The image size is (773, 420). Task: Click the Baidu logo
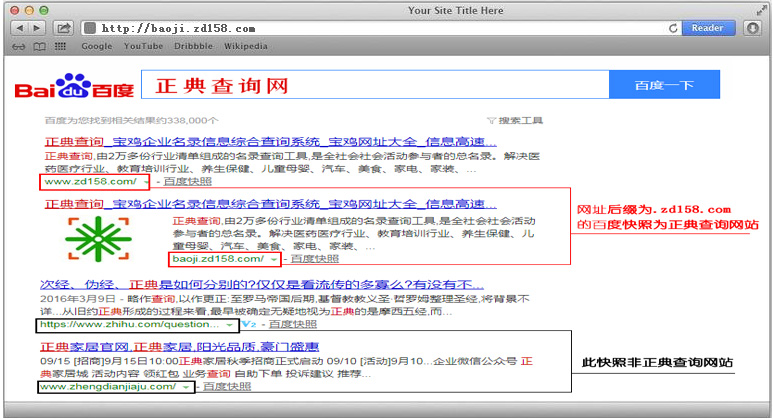coord(74,86)
